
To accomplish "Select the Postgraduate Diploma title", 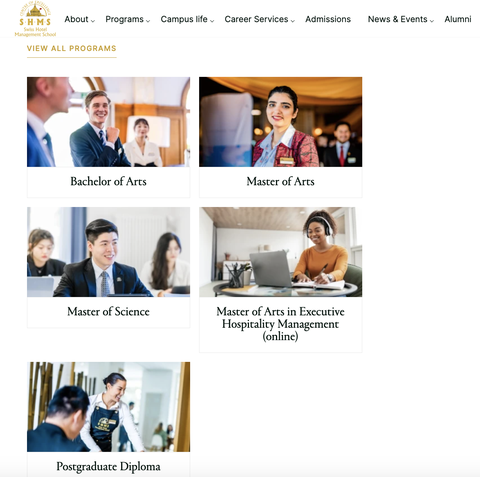I will point(108,466).
